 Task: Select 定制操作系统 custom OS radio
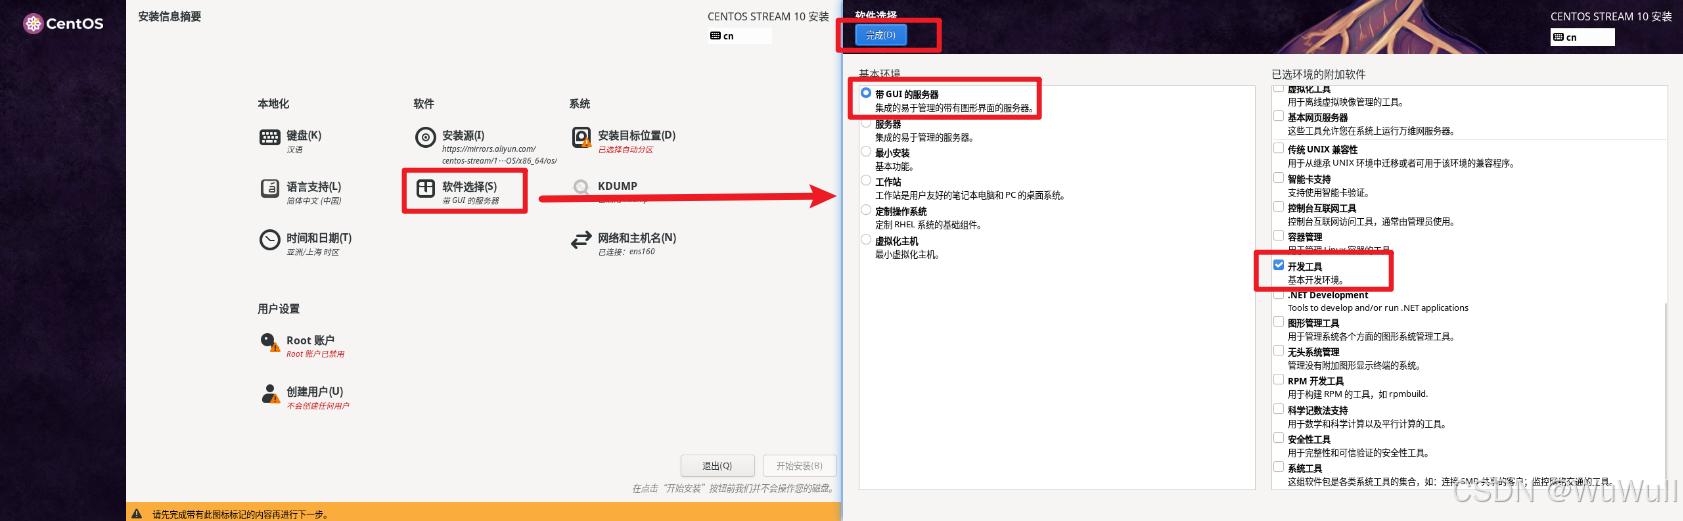point(866,210)
